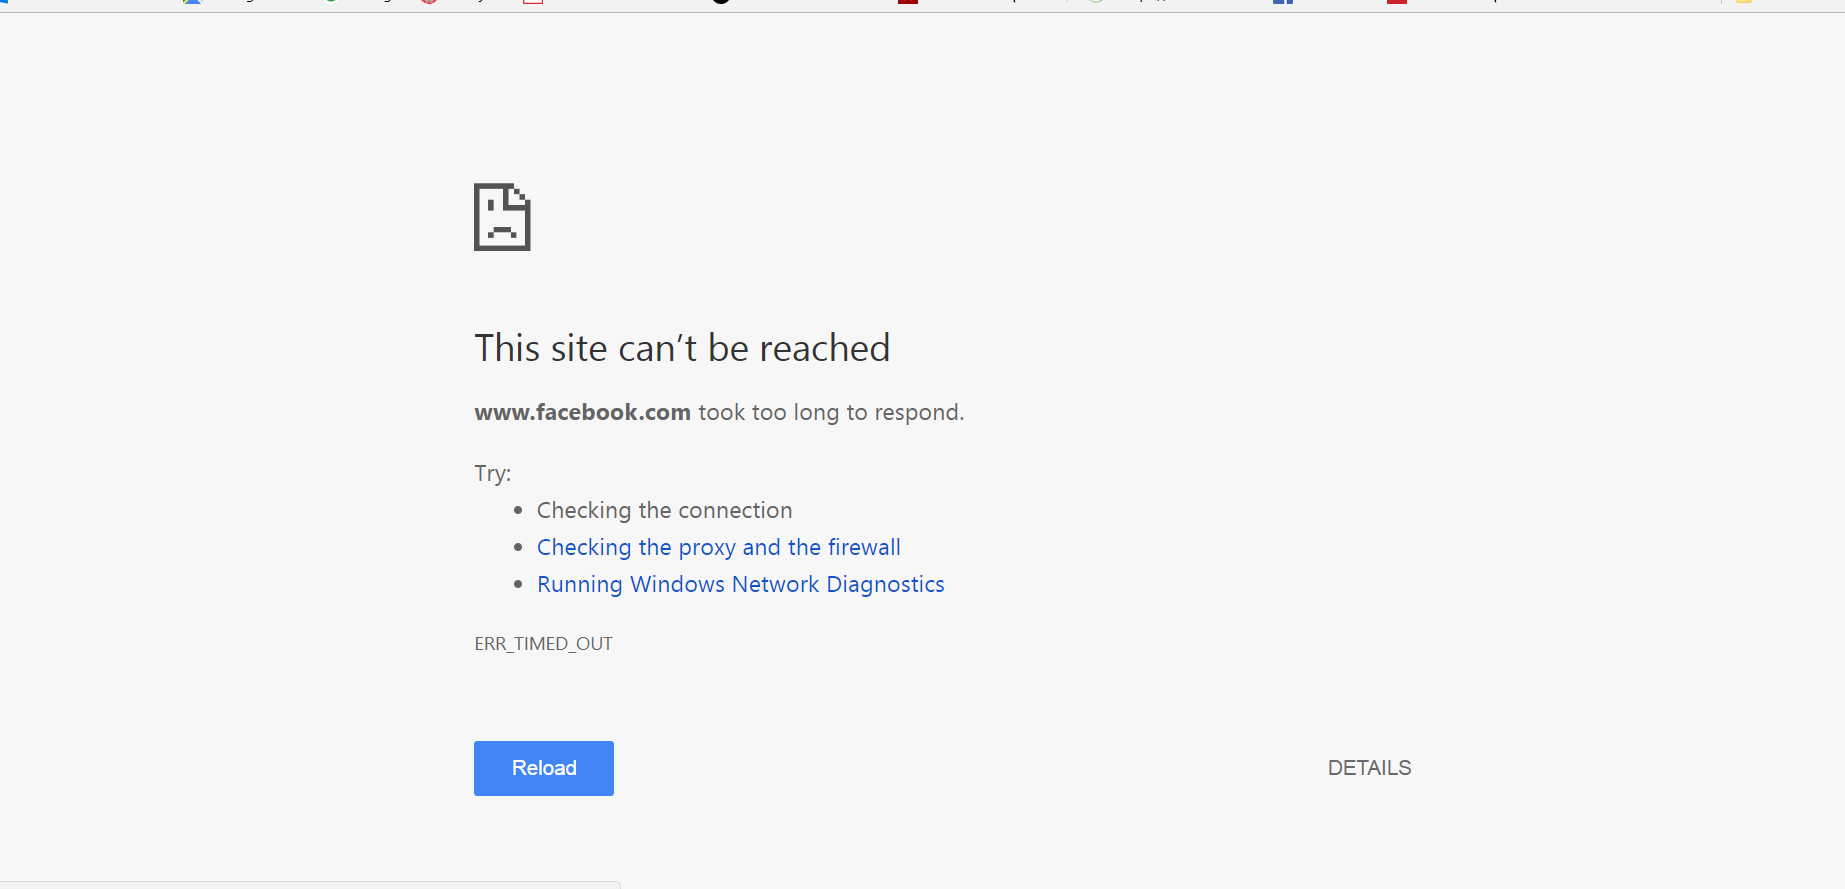Viewport: 1845px width, 889px height.
Task: Open "Checking the proxy and the firewall" link
Action: pos(719,547)
